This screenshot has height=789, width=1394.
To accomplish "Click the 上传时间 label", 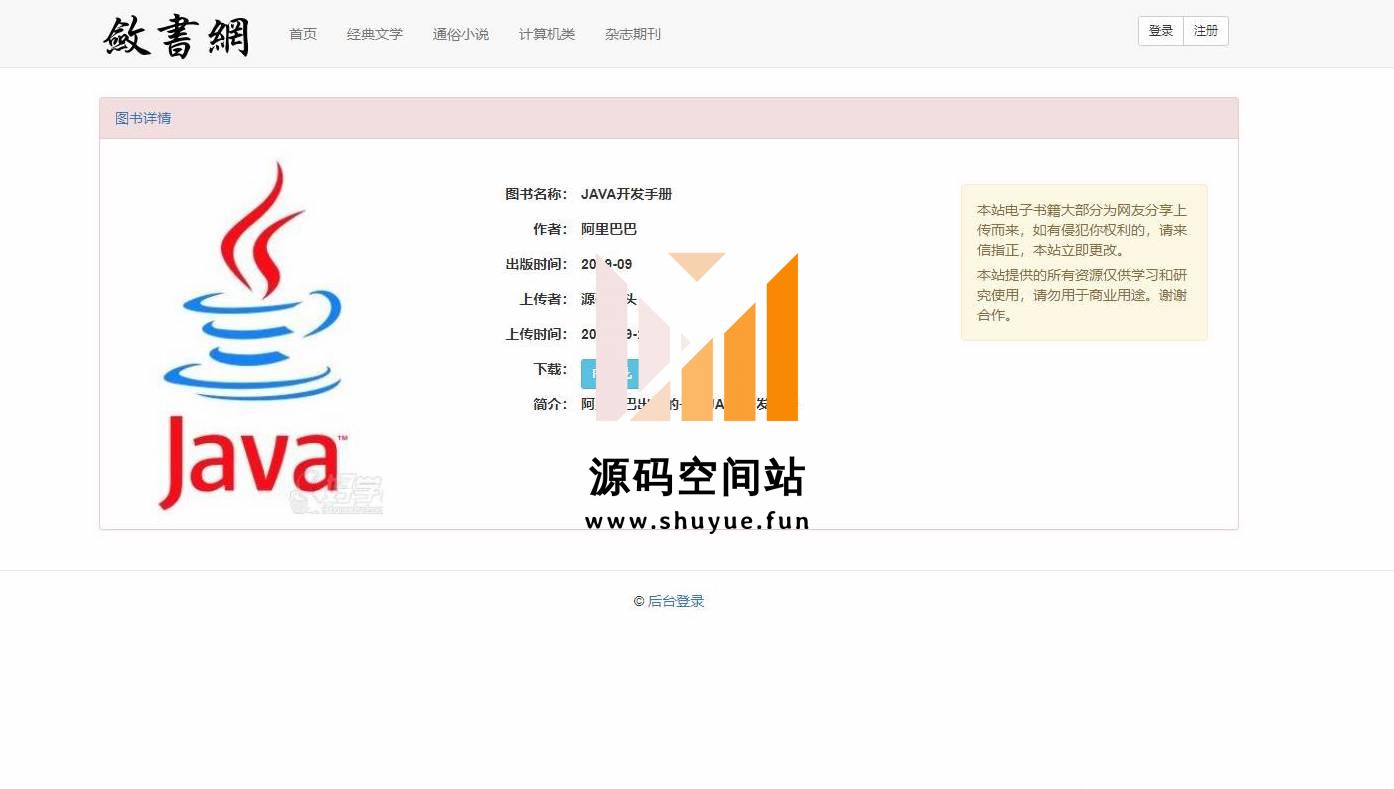I will coord(536,334).
